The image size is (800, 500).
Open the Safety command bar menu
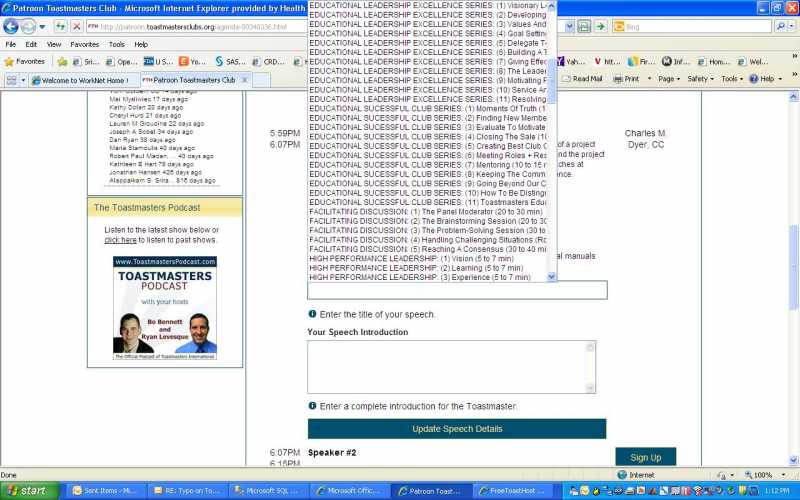click(x=700, y=79)
